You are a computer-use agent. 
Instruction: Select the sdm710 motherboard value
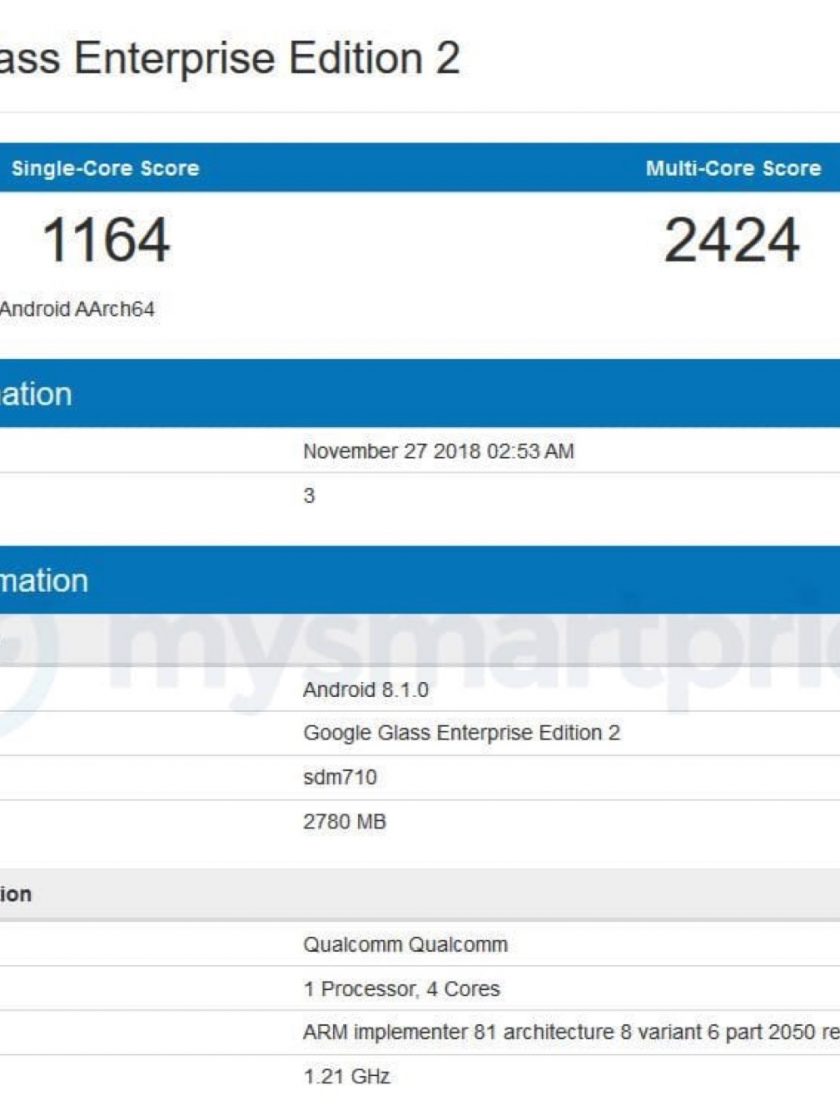coord(340,777)
